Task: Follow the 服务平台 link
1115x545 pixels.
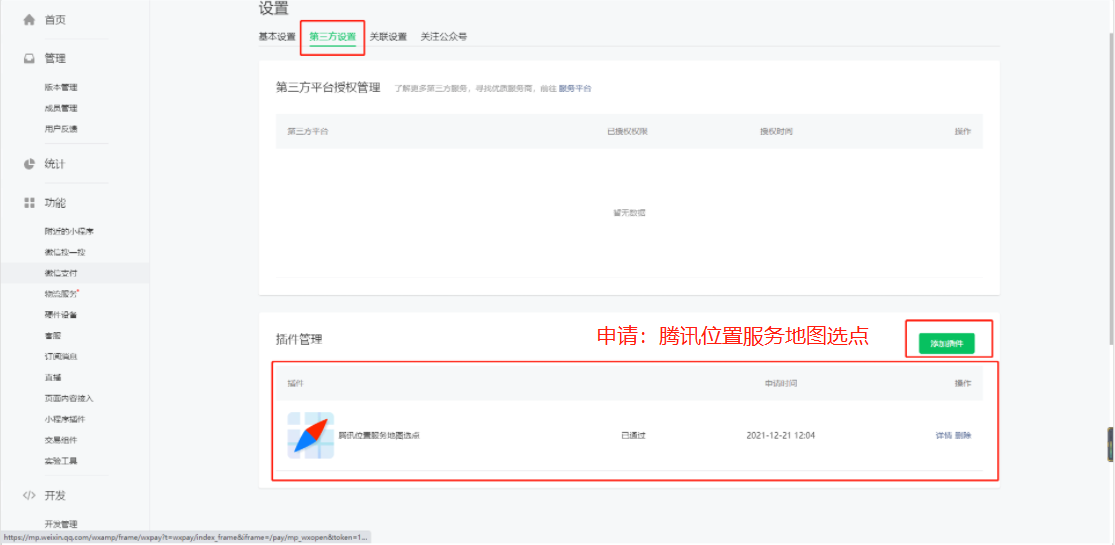Action: pos(575,88)
